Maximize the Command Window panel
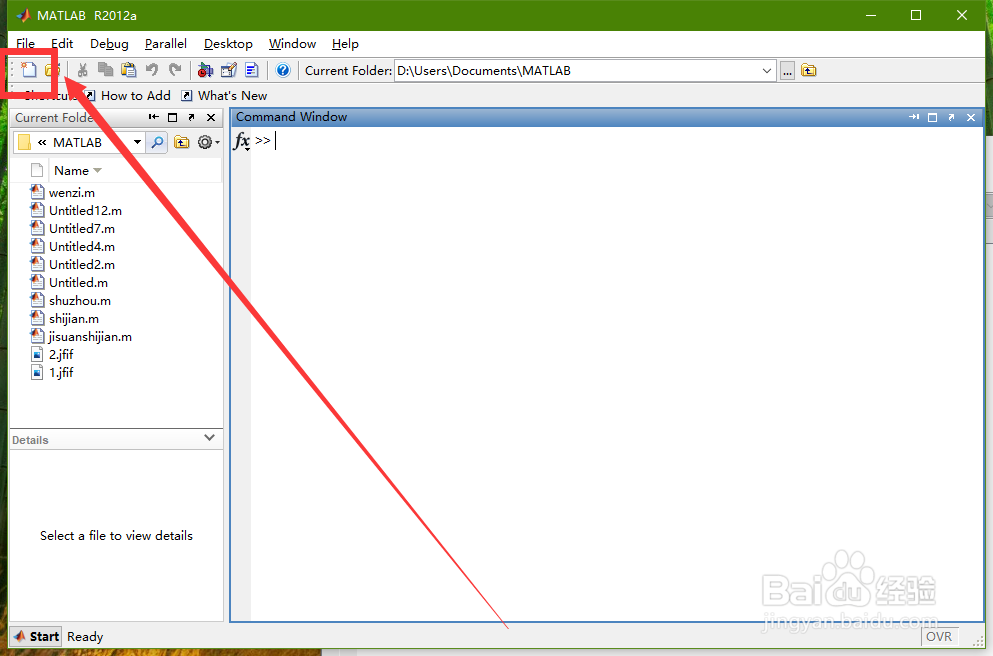The height and width of the screenshot is (656, 993). [932, 117]
